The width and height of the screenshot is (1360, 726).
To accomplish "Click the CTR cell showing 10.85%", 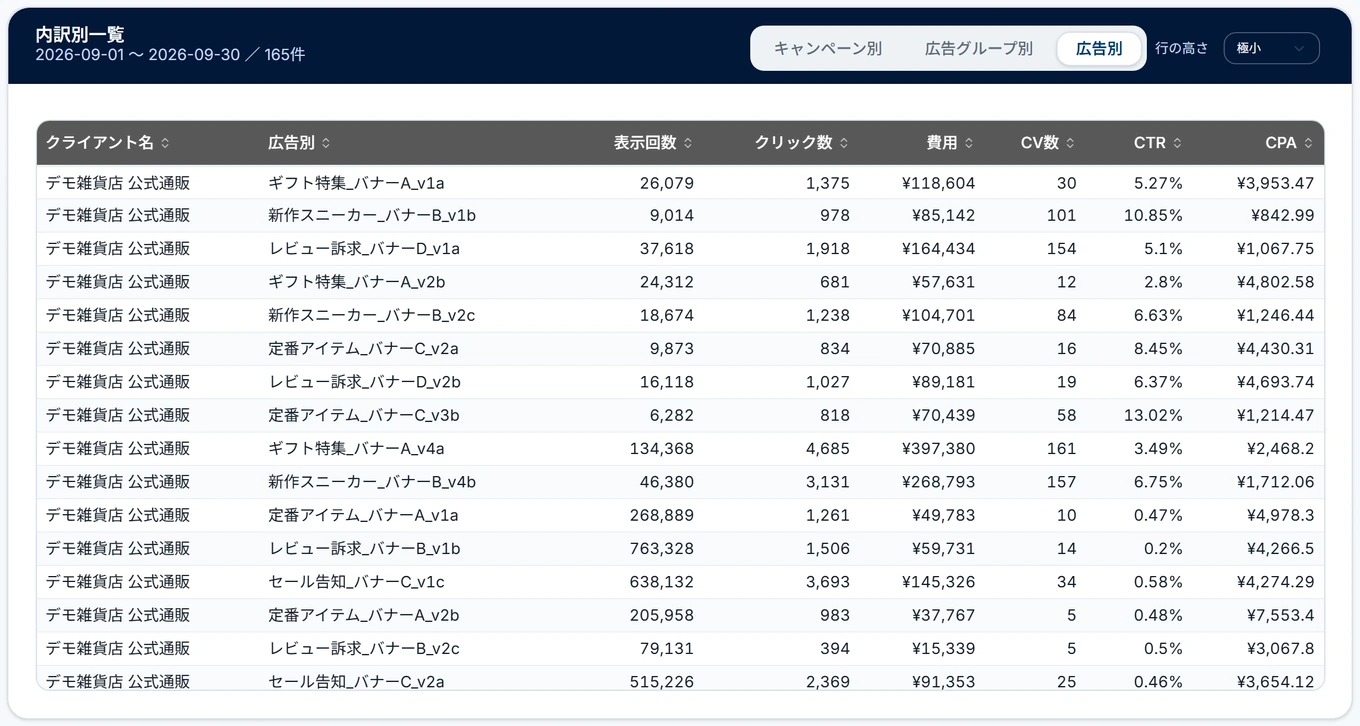I will coord(1153,216).
